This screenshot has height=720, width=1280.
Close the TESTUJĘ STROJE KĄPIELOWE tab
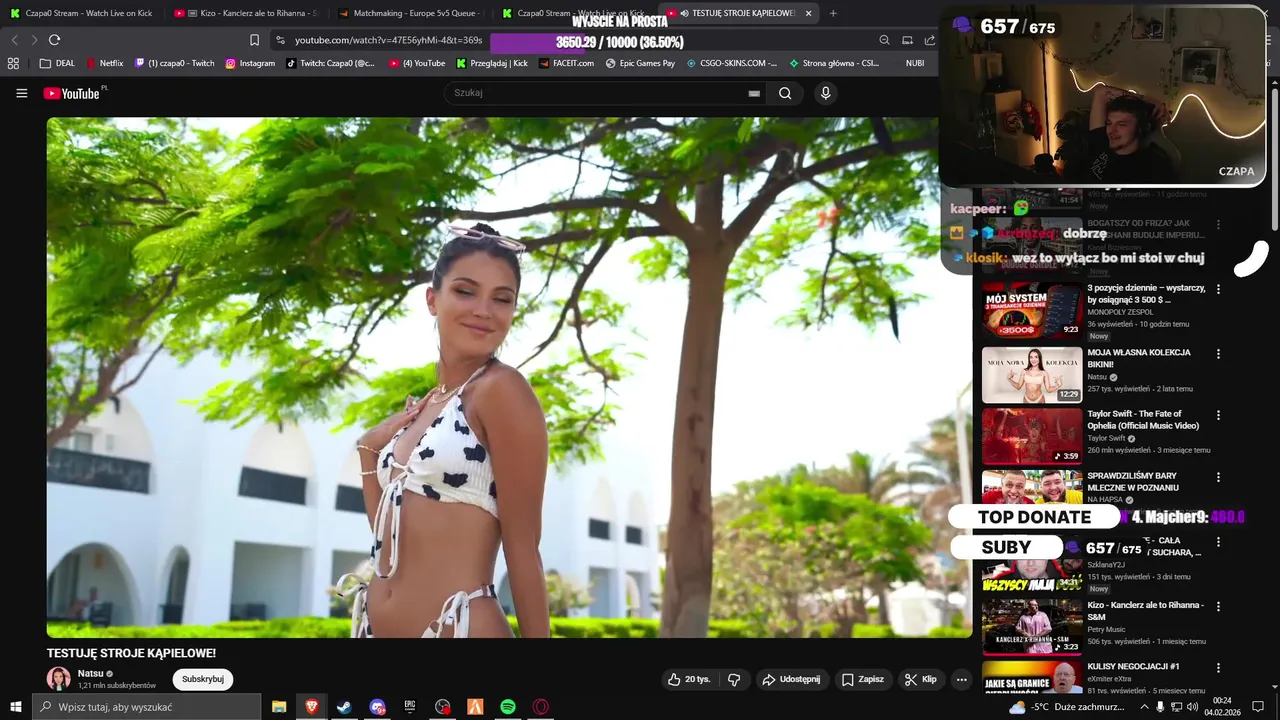(x=808, y=13)
